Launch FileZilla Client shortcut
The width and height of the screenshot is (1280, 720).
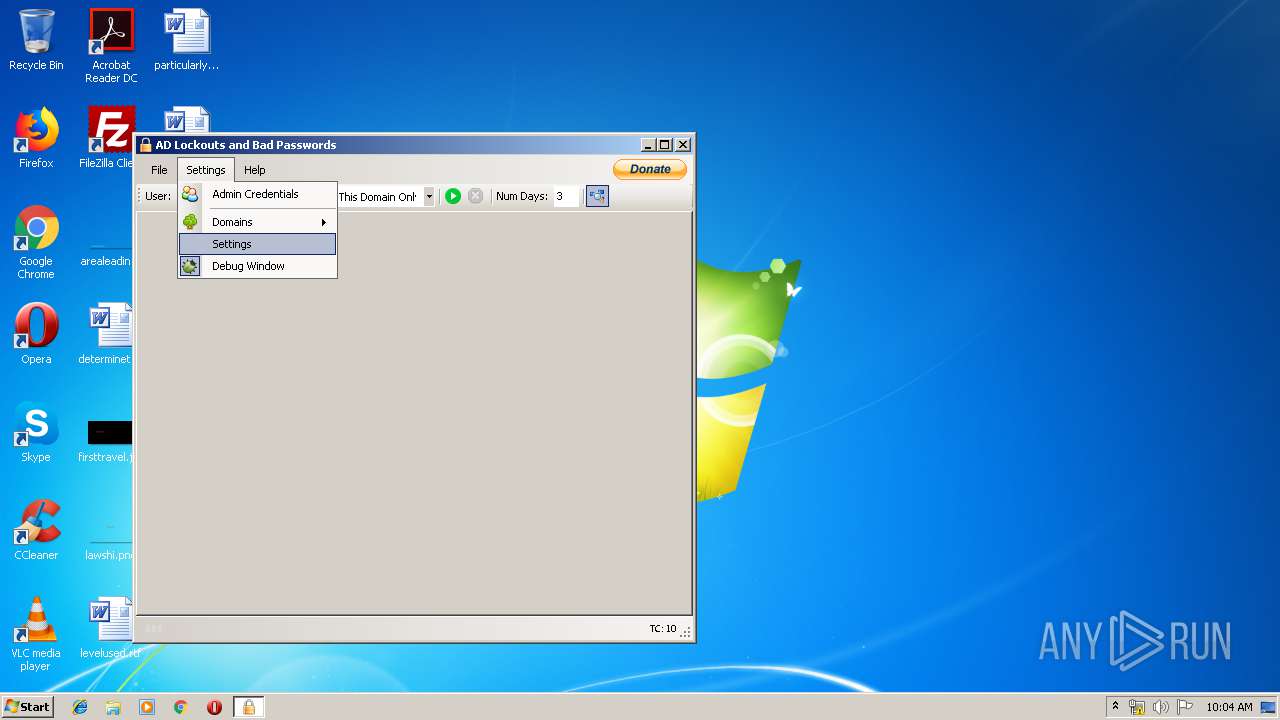coord(108,138)
